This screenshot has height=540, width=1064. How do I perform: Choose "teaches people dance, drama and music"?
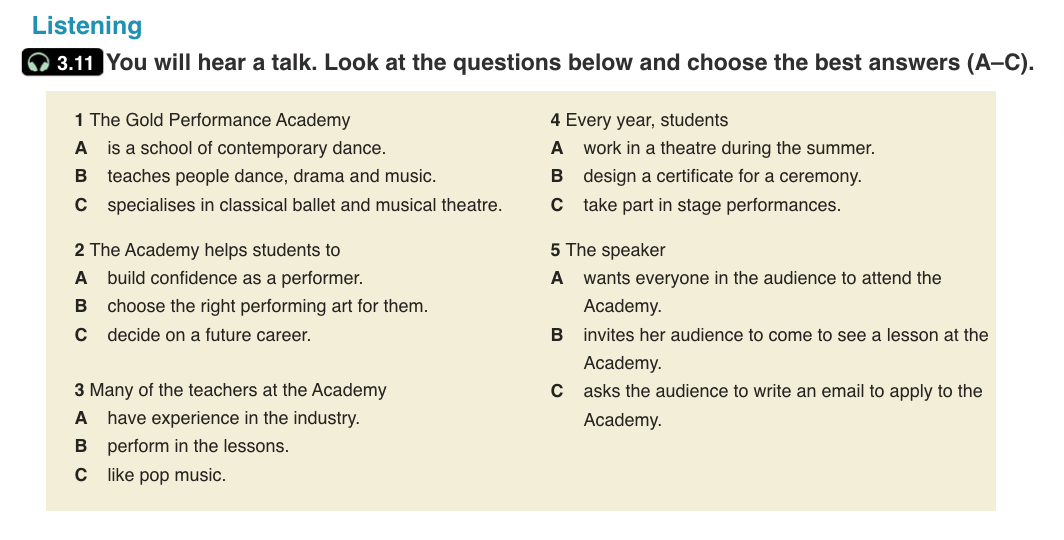pos(271,177)
